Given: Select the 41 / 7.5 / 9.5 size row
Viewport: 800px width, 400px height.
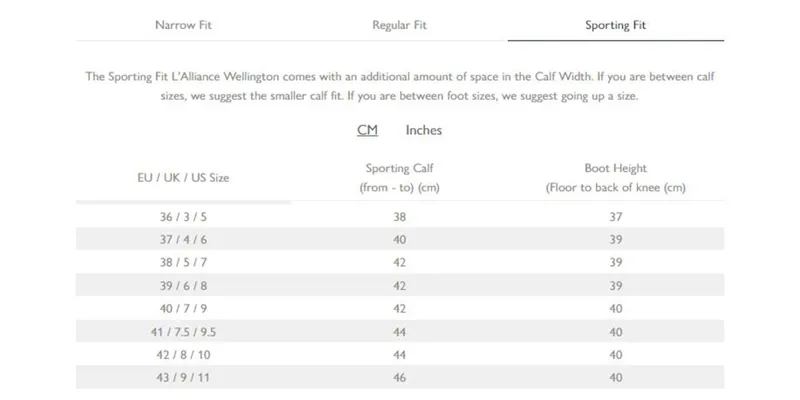Looking at the screenshot, I should coord(400,332).
